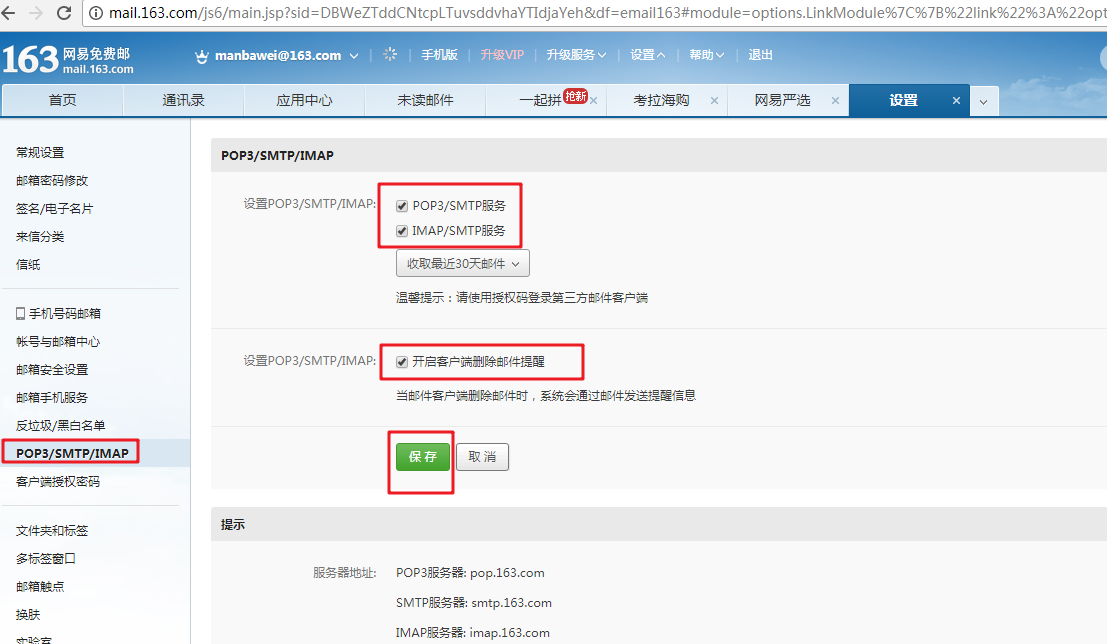Toggle the IMAP/SMTP服务 checkbox
Image resolution: width=1107 pixels, height=644 pixels.
(x=402, y=230)
